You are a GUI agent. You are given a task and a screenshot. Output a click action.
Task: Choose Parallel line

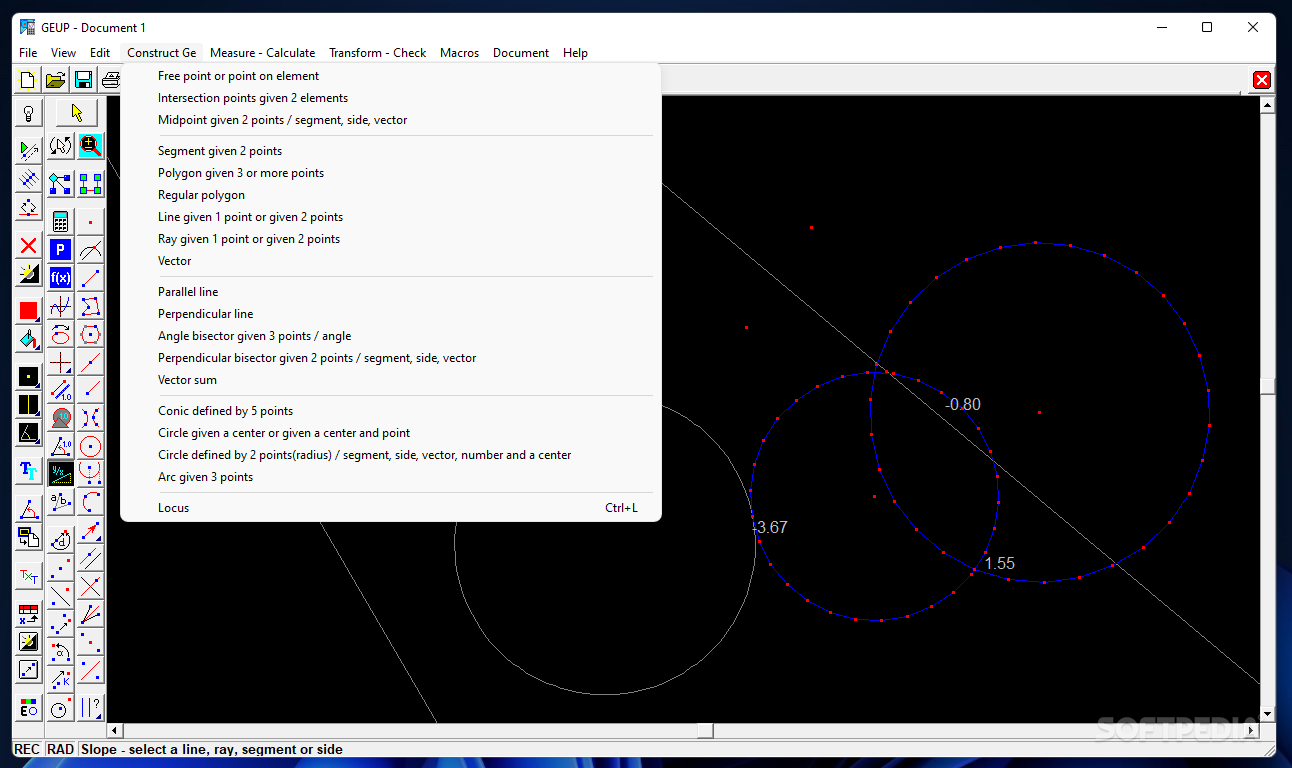pos(391,292)
